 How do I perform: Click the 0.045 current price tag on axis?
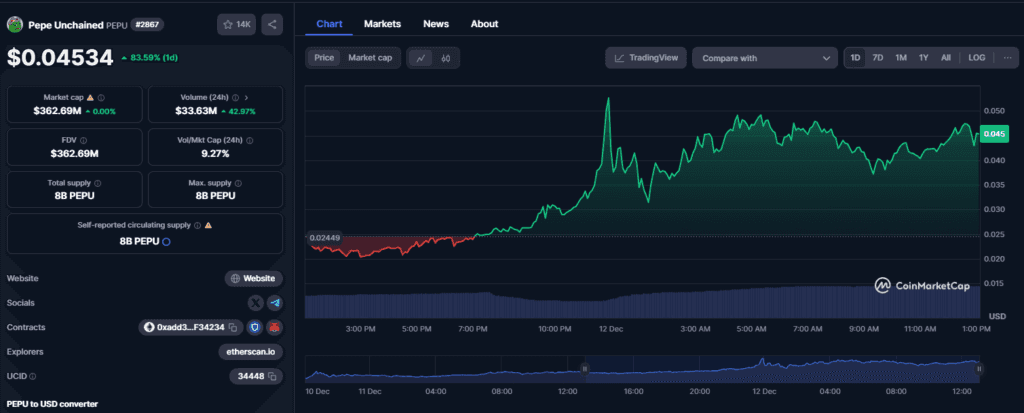click(x=994, y=134)
